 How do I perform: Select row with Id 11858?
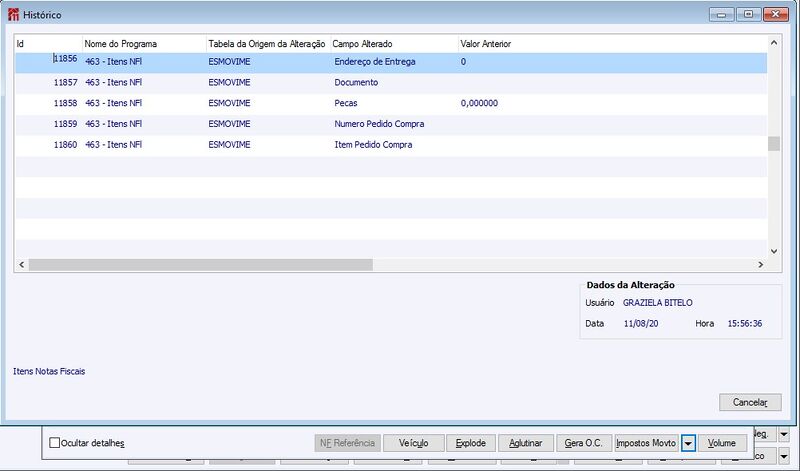click(391, 103)
